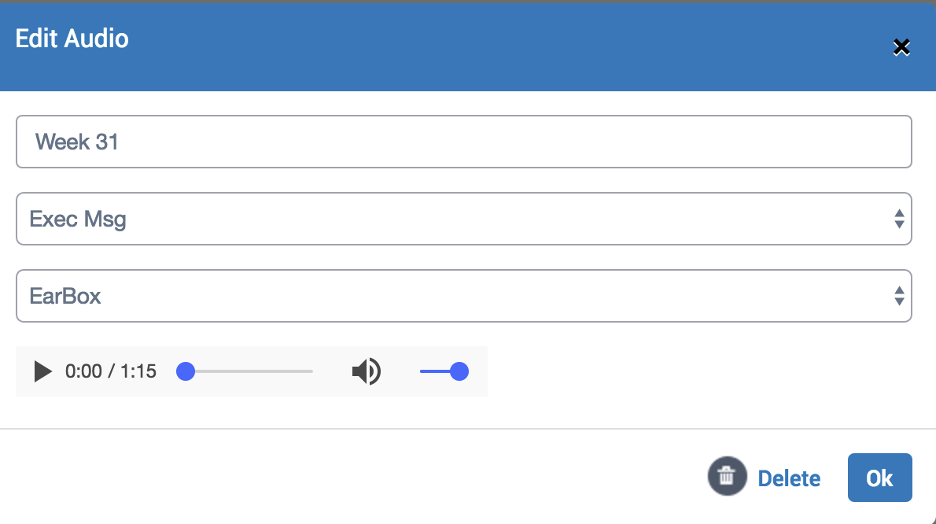This screenshot has height=524, width=936.
Task: Click the middle of the seek track
Action: 249,371
